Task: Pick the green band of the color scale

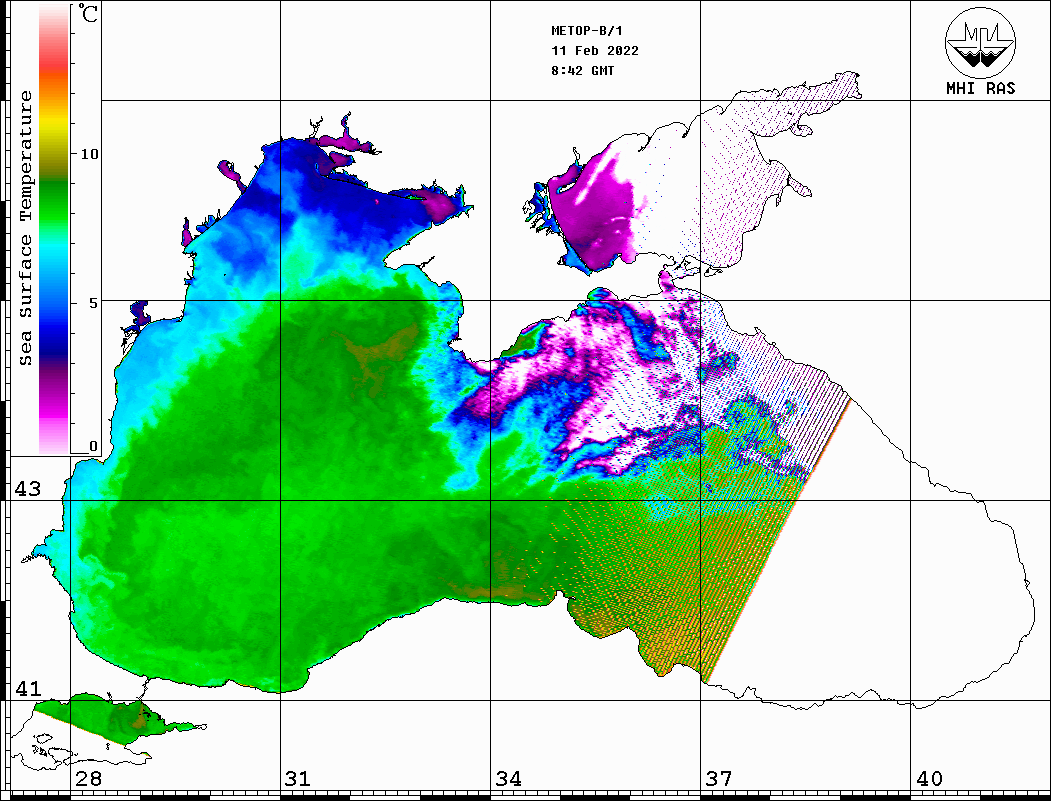Action: [x=54, y=201]
